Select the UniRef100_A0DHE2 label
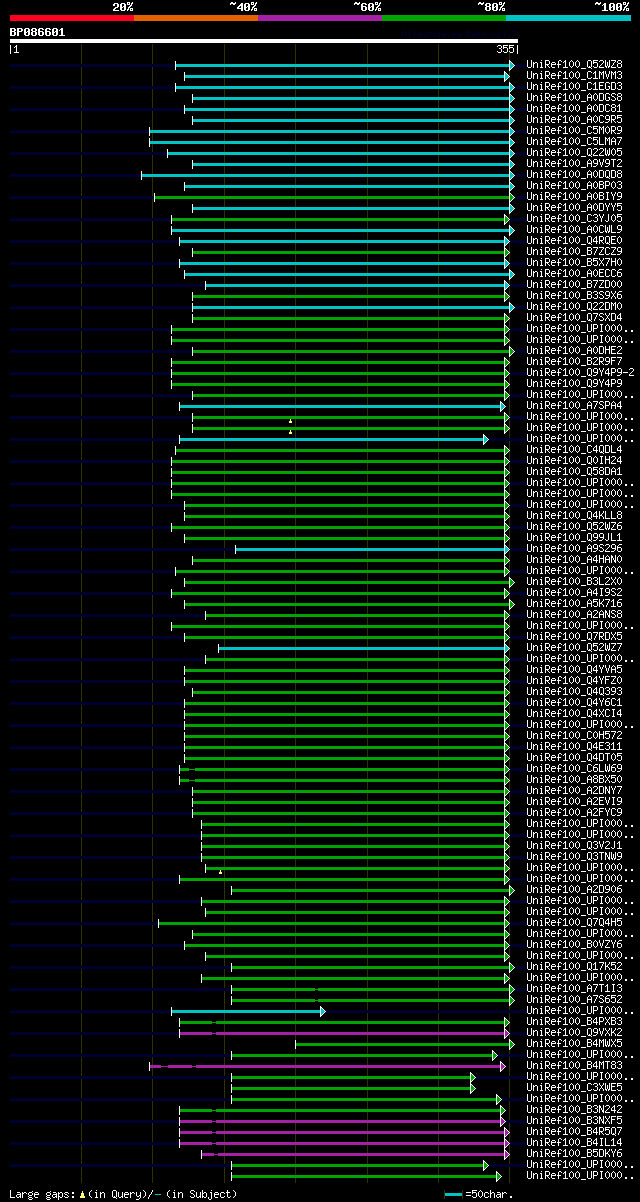 tap(574, 350)
